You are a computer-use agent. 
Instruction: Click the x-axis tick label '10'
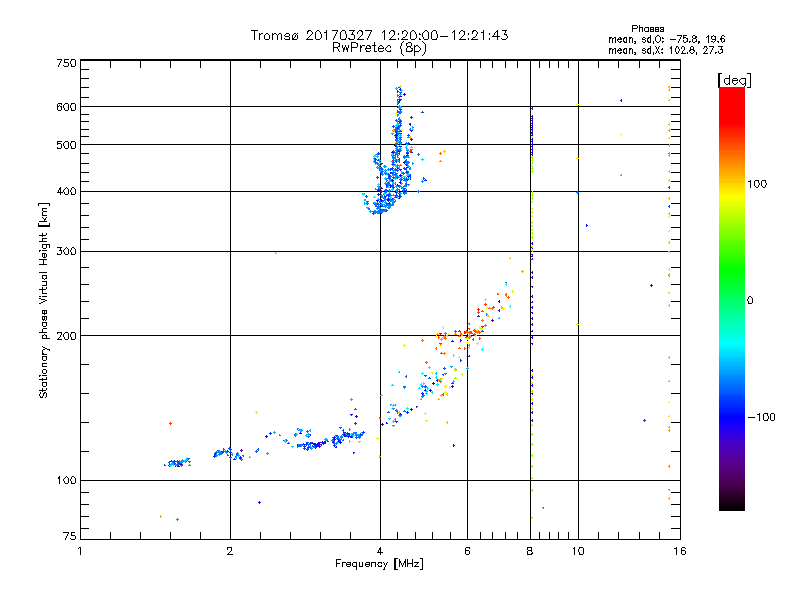point(578,551)
